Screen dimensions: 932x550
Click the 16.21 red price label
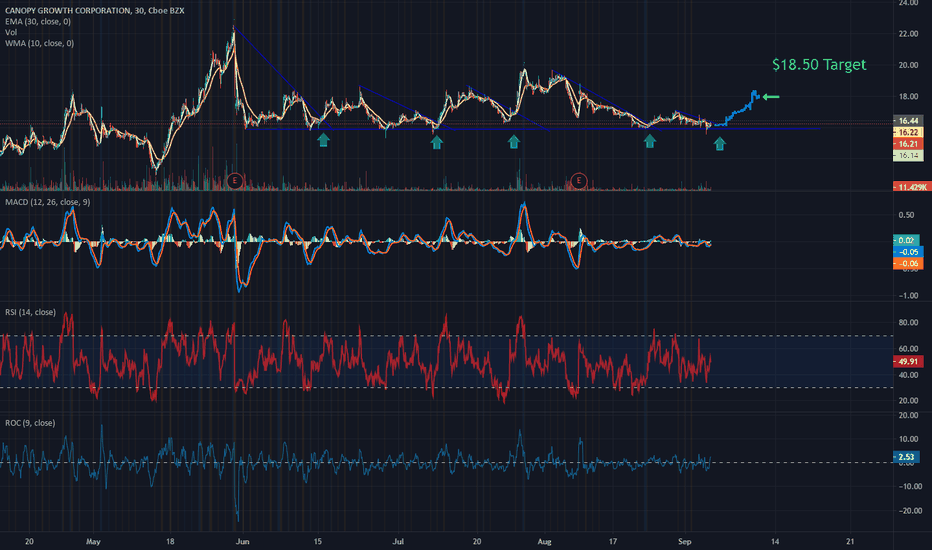coord(908,144)
